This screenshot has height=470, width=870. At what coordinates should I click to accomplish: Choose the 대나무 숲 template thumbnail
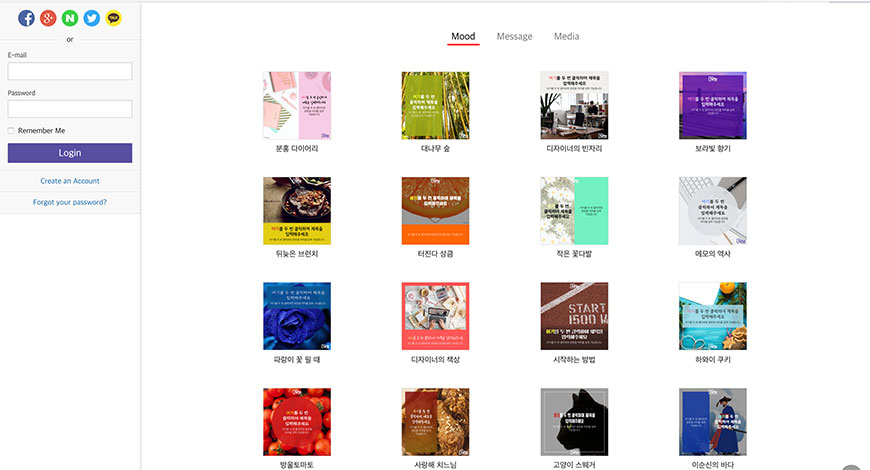click(435, 105)
